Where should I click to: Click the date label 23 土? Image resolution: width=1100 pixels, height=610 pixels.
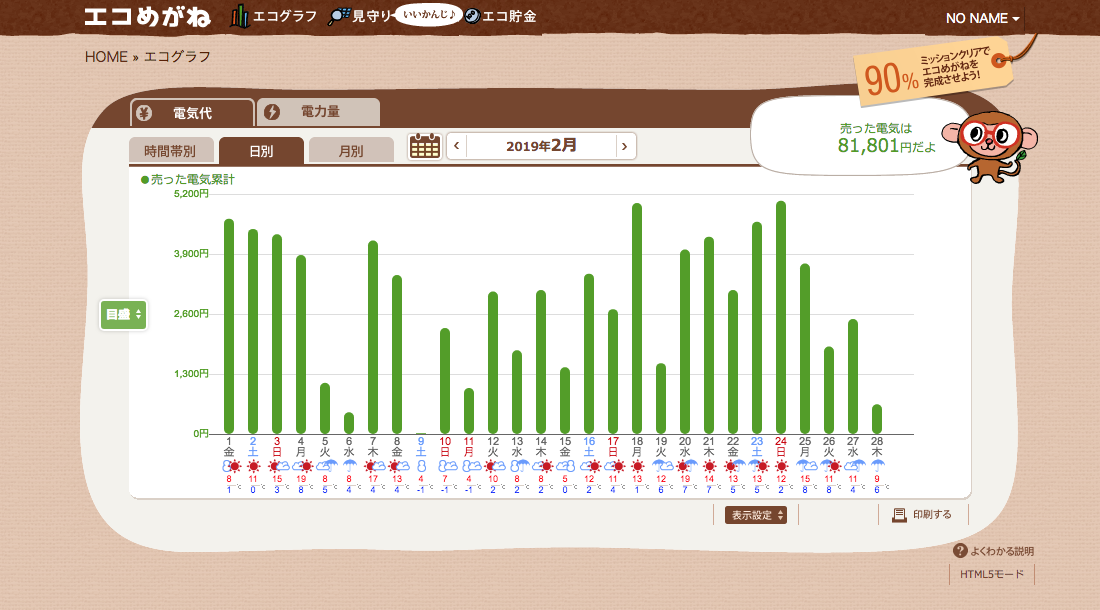click(x=757, y=447)
